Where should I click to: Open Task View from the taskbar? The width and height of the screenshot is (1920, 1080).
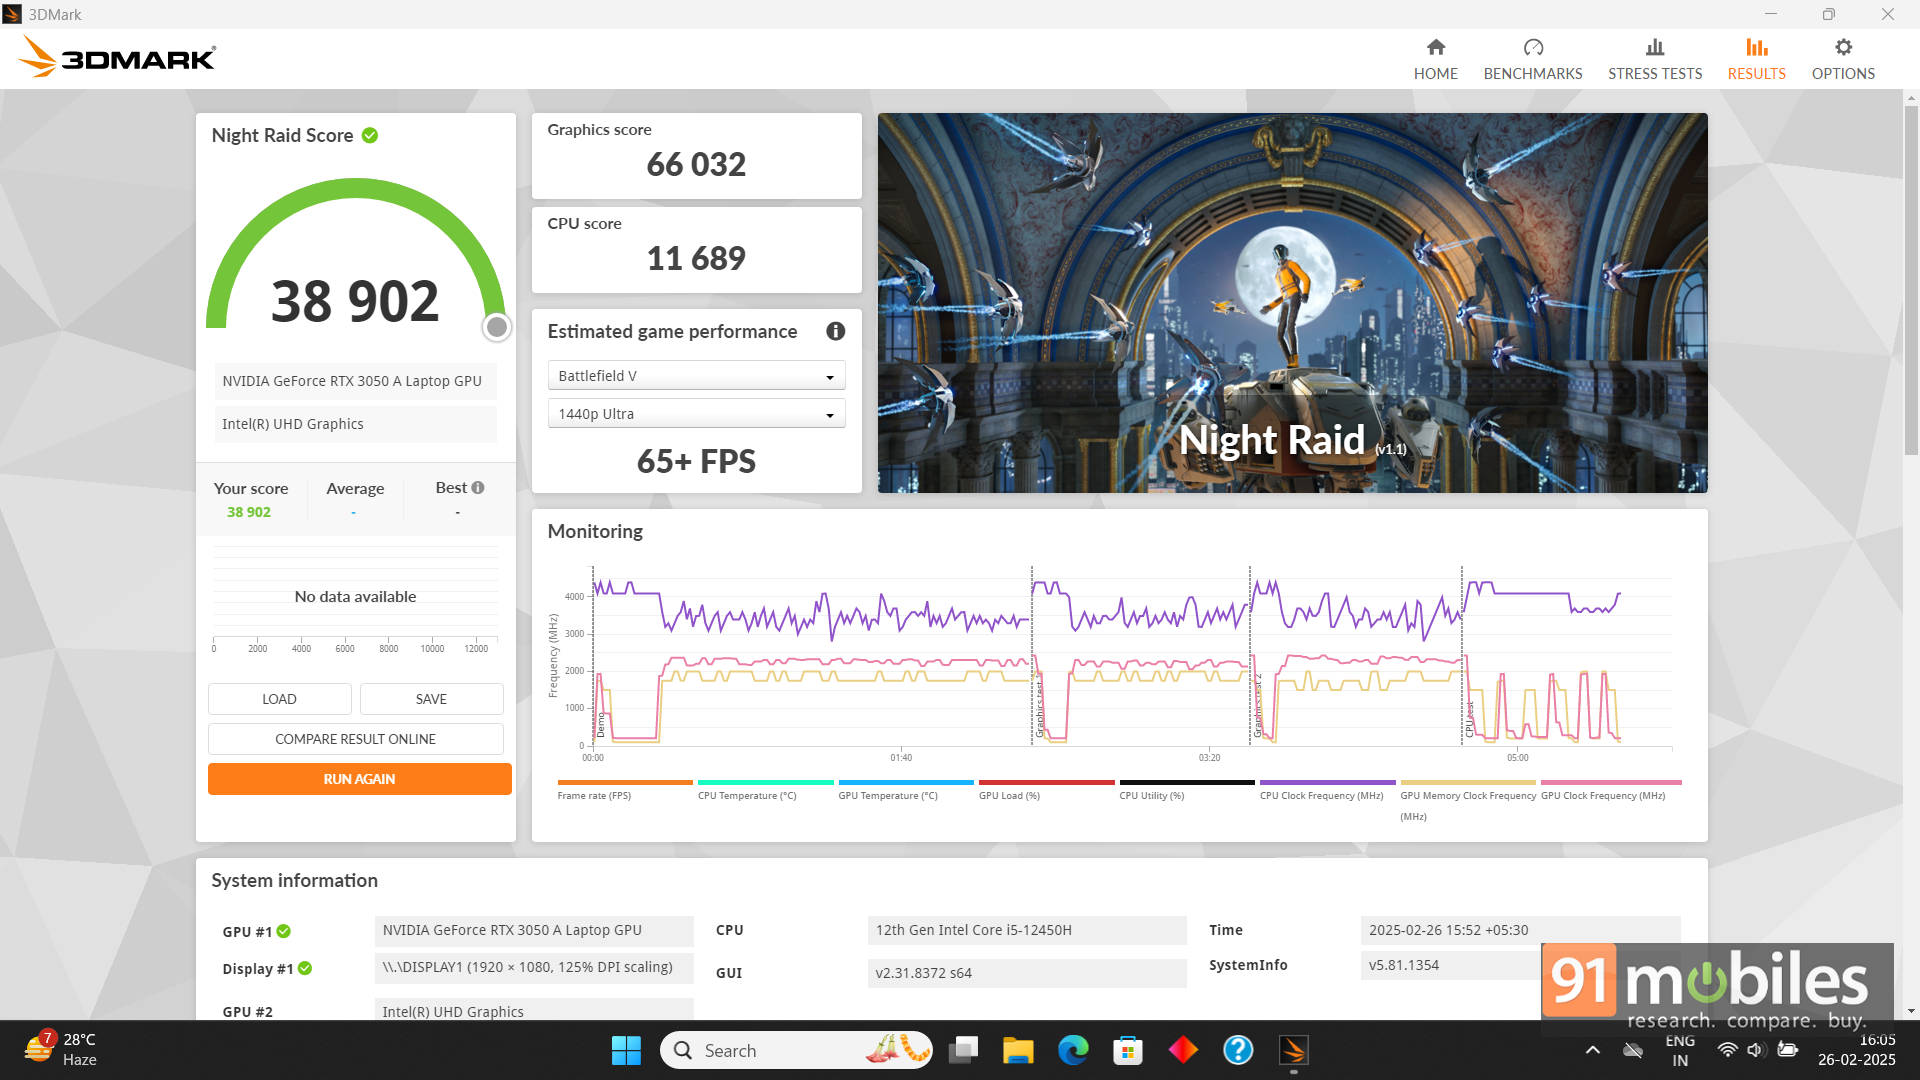[963, 1050]
